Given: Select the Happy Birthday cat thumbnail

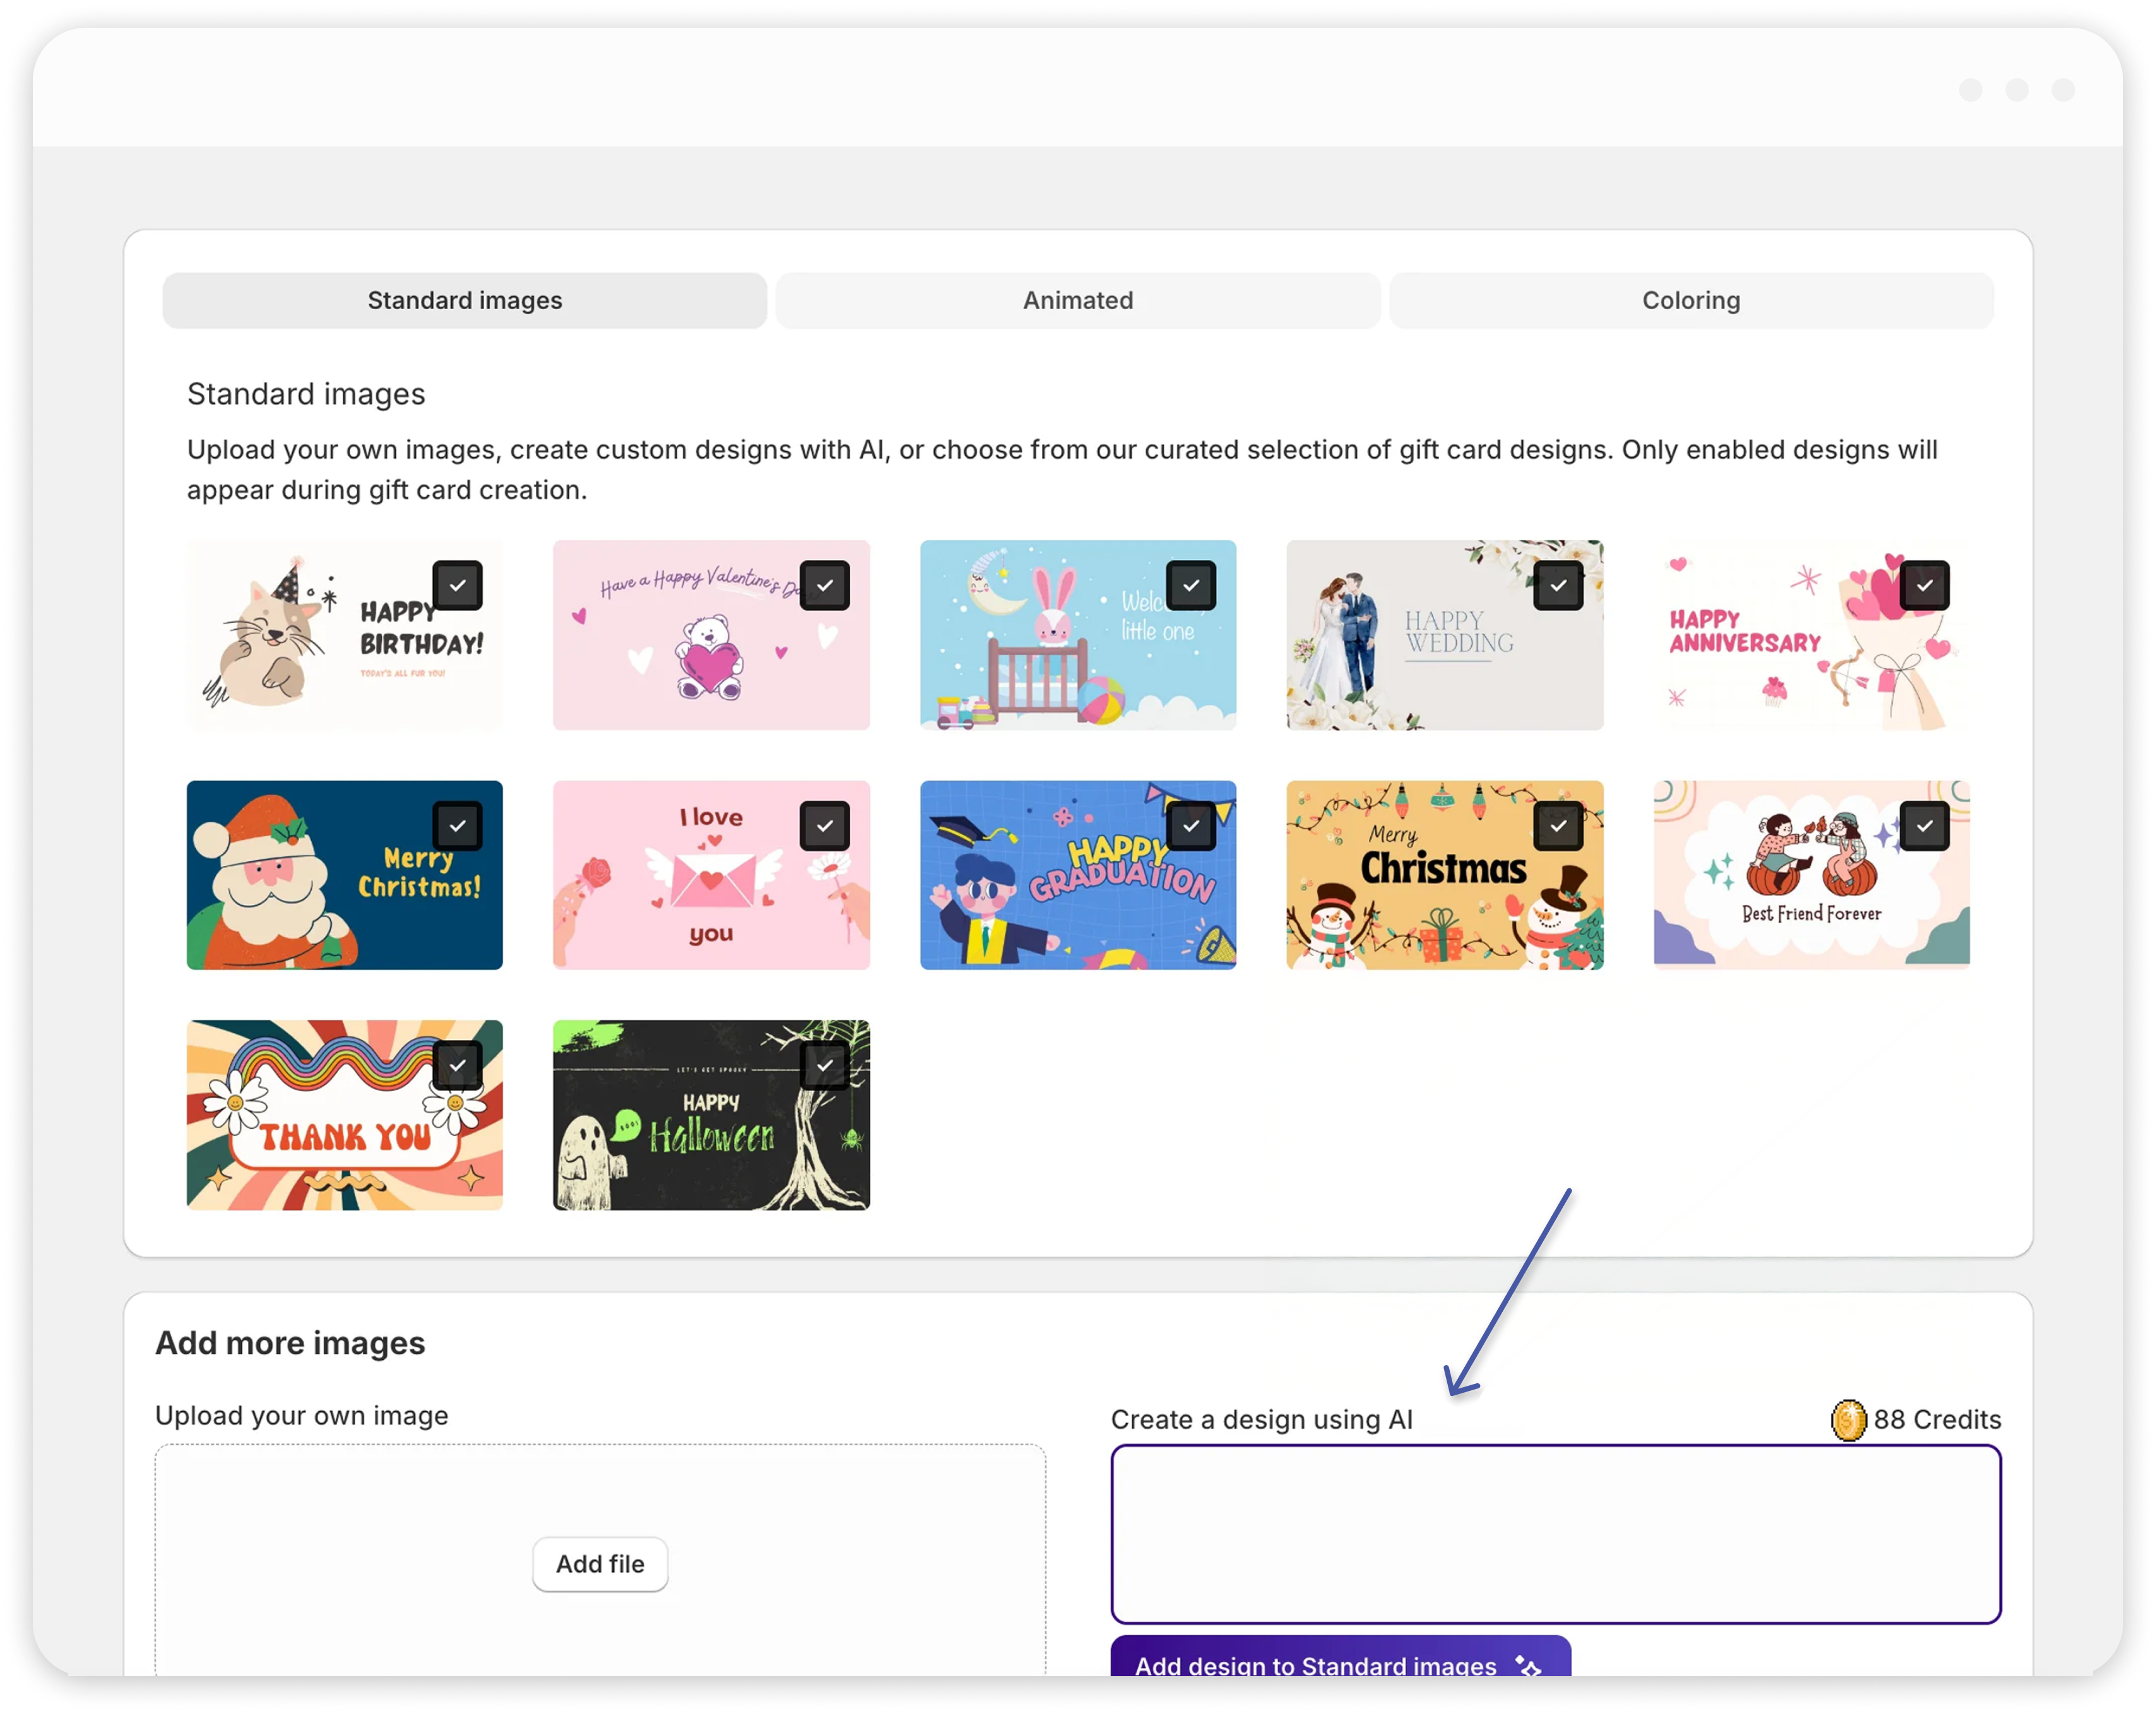Looking at the screenshot, I should point(344,635).
